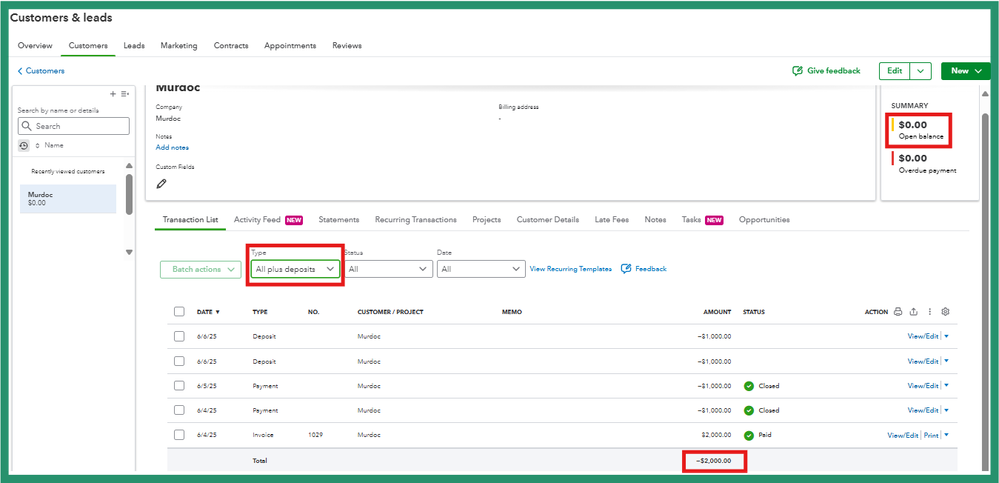Check the second 6/6/25 Deposit row checkbox
The image size is (999, 483).
179,361
